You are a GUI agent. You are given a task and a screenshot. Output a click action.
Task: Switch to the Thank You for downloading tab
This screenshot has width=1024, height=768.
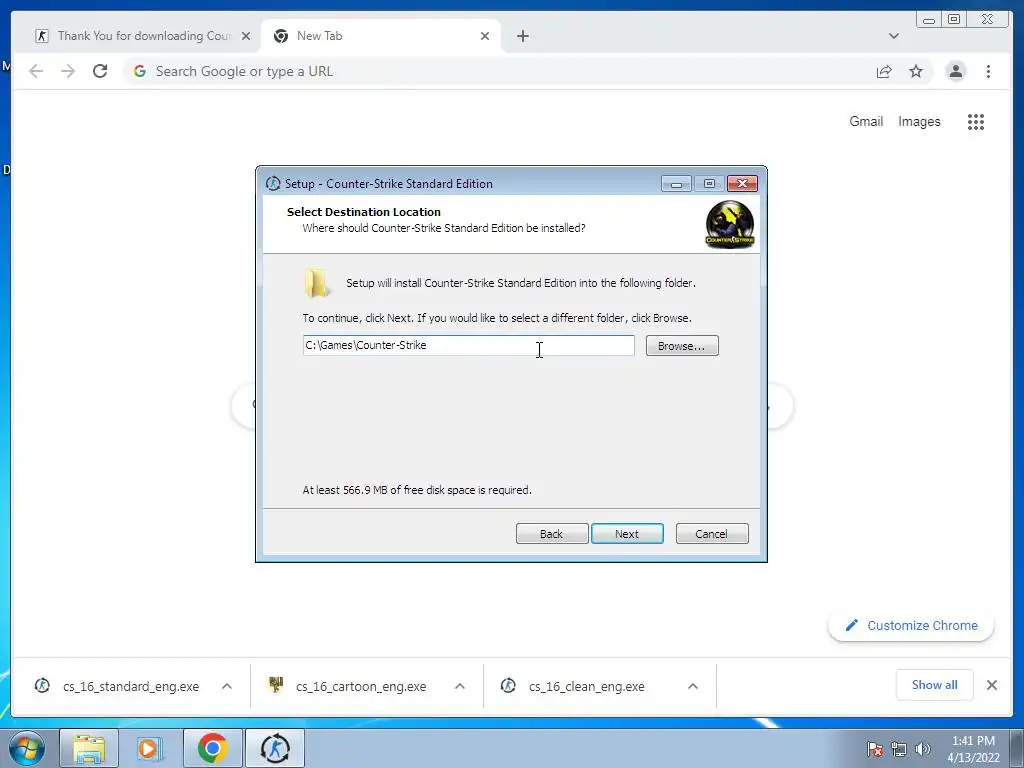click(x=142, y=36)
